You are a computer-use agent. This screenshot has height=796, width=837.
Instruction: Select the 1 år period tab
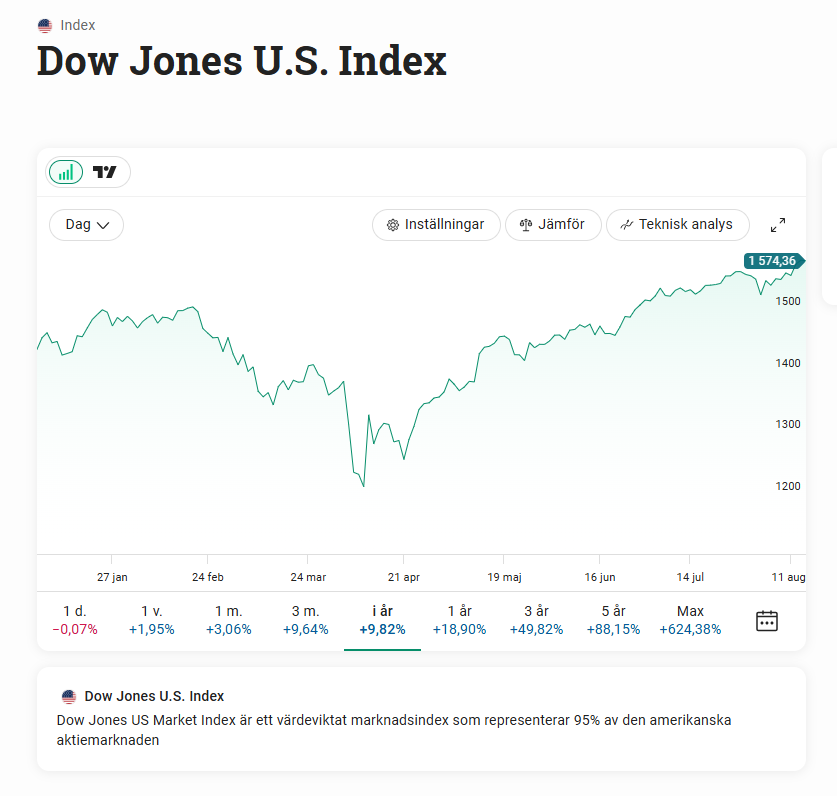coord(459,620)
